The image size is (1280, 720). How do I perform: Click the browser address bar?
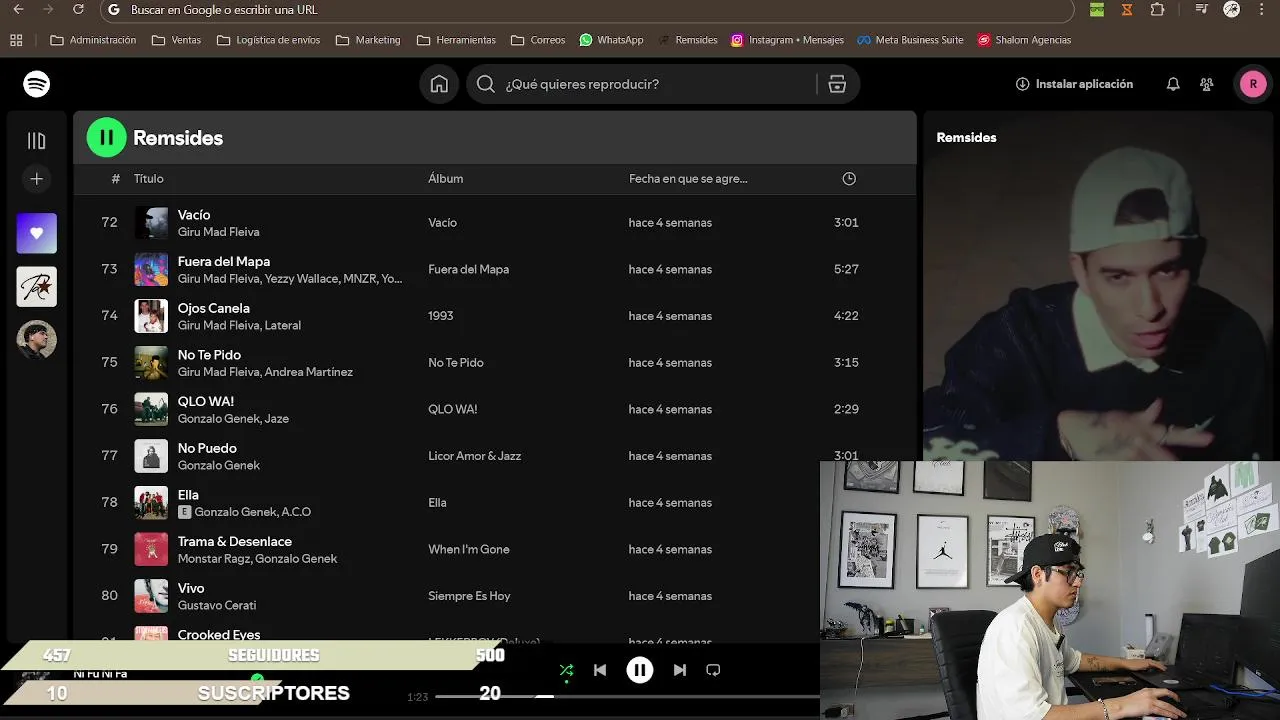pyautogui.click(x=588, y=10)
